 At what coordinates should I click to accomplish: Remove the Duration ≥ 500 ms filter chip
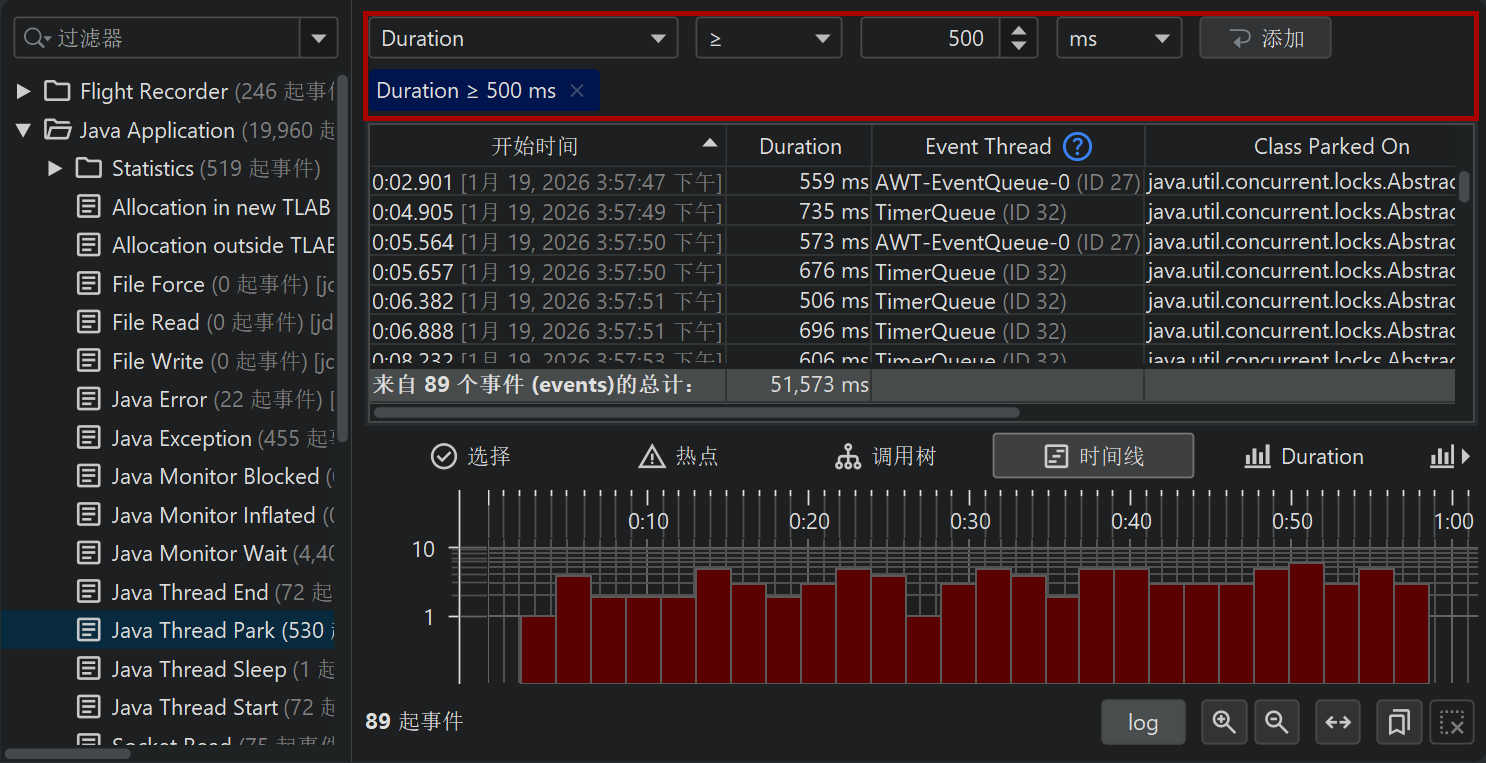(x=577, y=91)
